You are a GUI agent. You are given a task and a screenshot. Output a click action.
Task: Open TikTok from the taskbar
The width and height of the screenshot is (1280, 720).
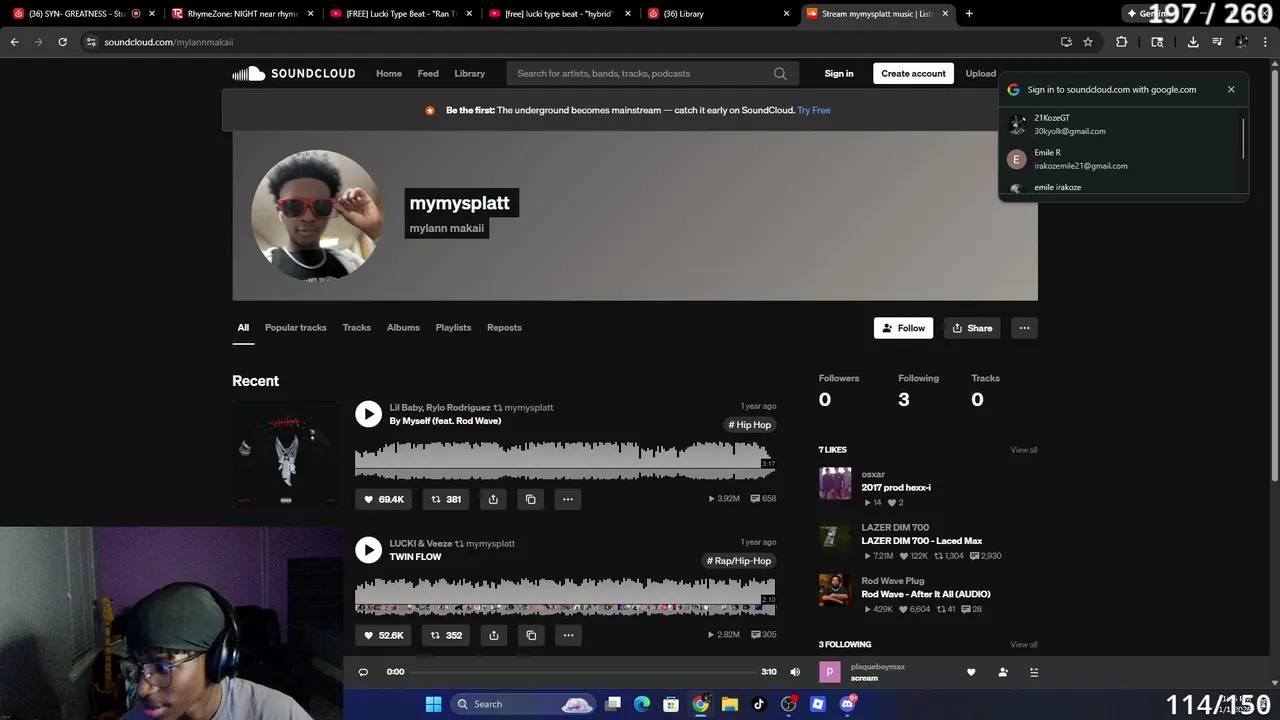759,704
